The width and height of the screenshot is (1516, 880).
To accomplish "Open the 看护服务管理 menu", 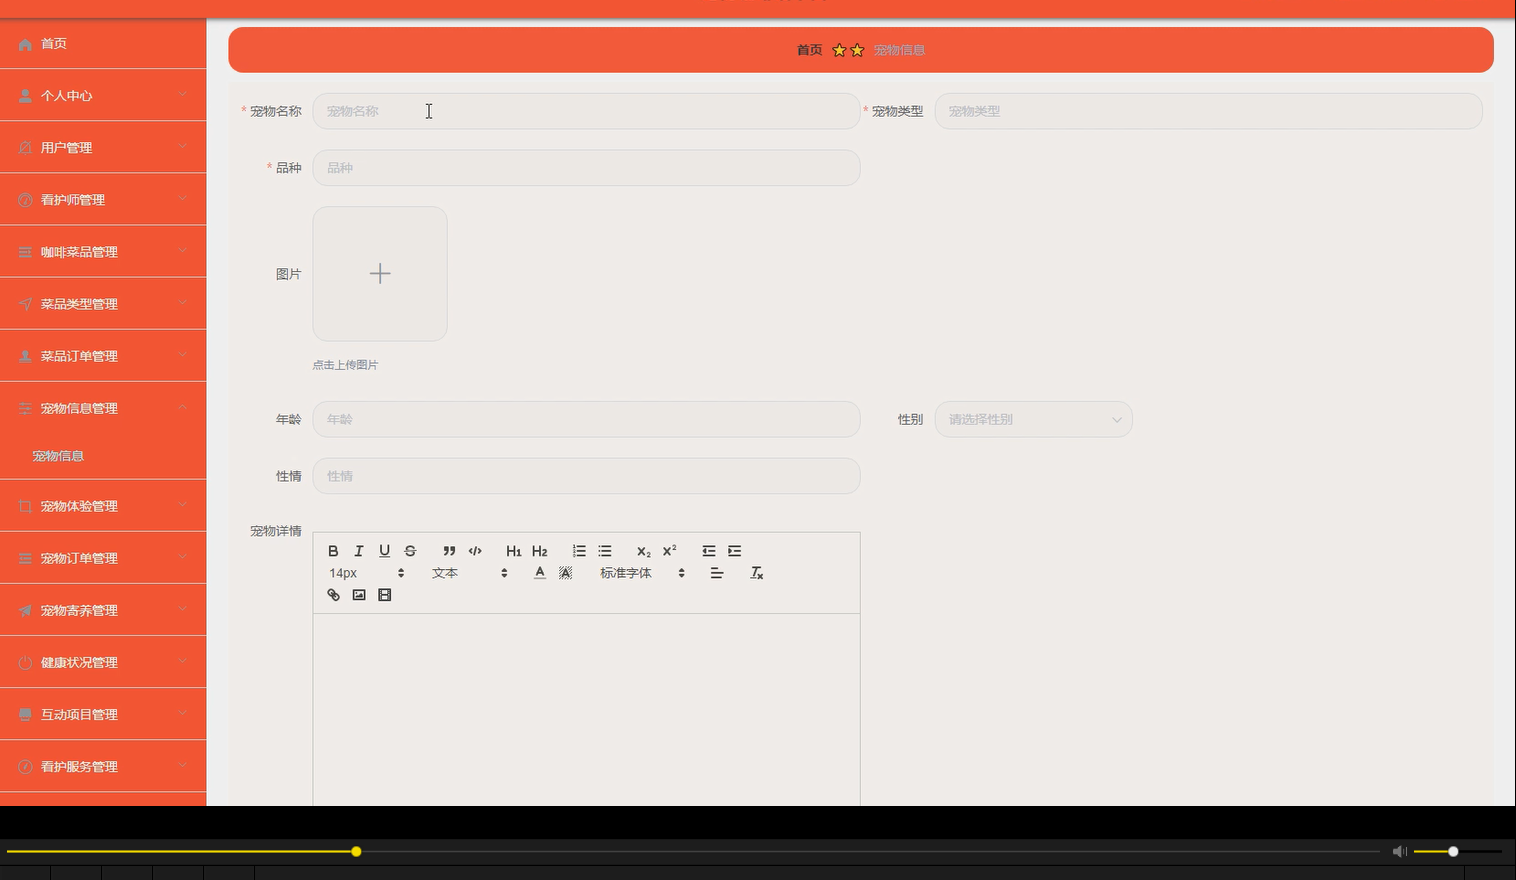I will tap(103, 766).
